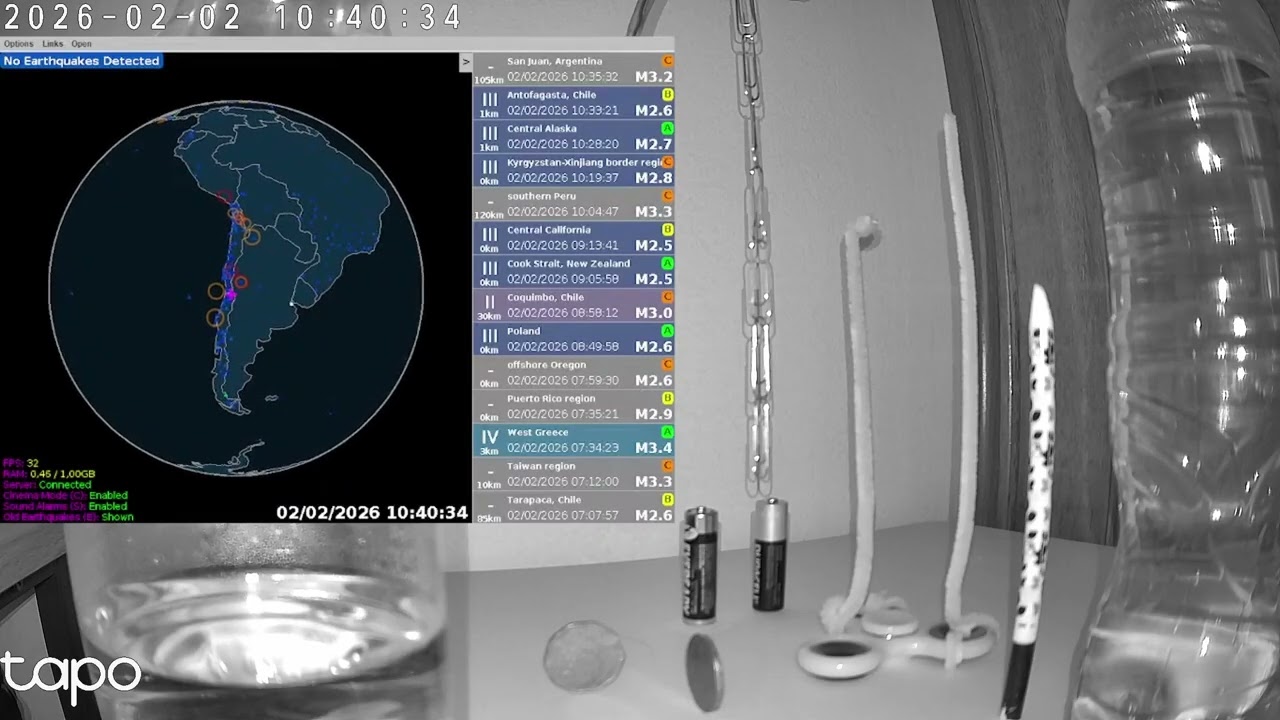Collapse the earthquake list with the arrow button
The height and width of the screenshot is (720, 1280).
coord(465,62)
